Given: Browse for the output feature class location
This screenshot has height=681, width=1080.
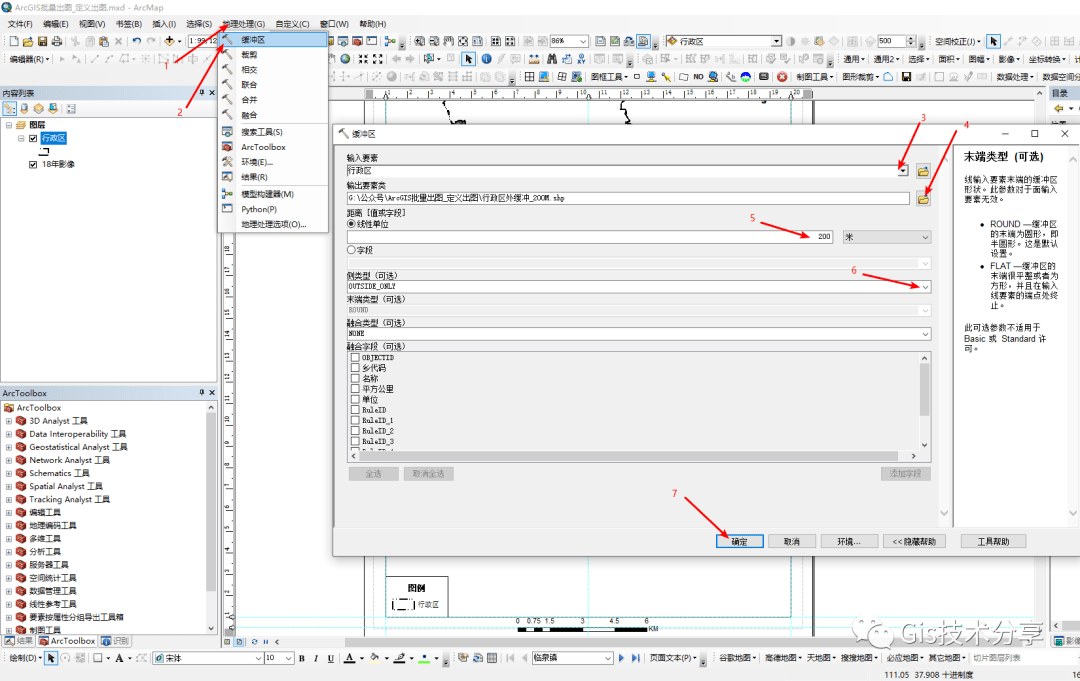Looking at the screenshot, I should tap(923, 198).
